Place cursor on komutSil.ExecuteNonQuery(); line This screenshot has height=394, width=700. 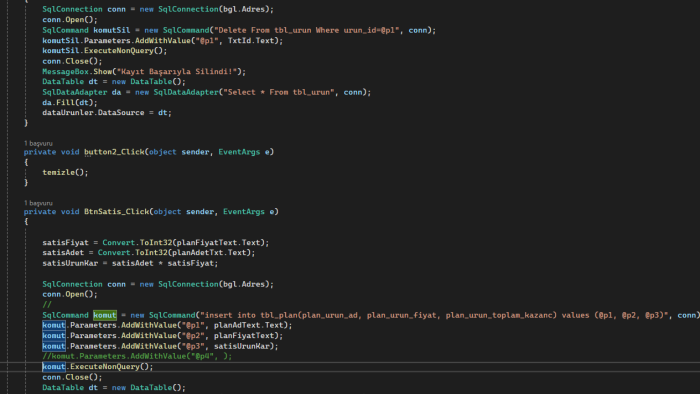(x=104, y=50)
